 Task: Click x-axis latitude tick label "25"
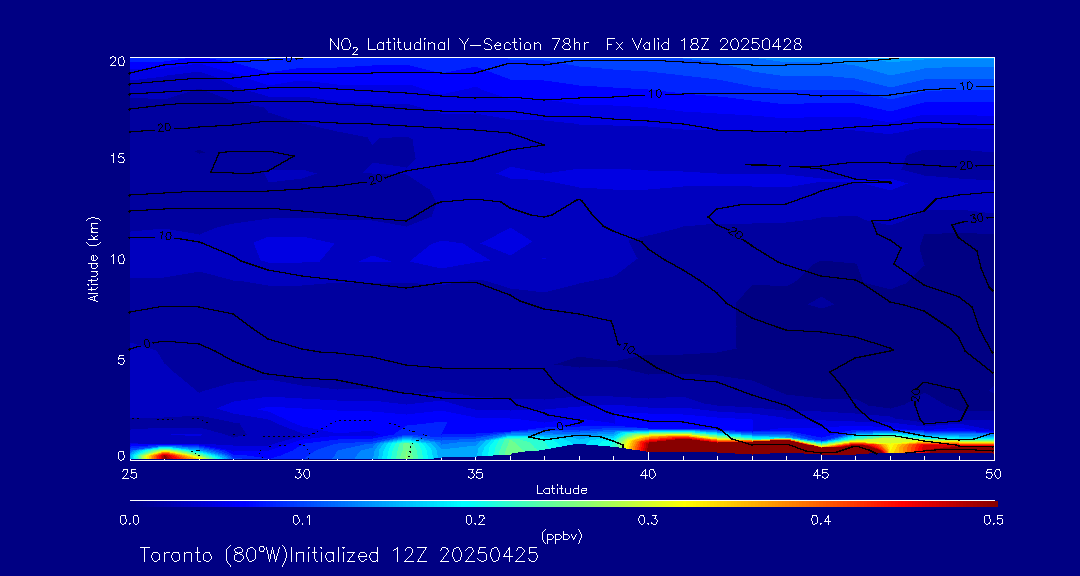click(x=129, y=474)
